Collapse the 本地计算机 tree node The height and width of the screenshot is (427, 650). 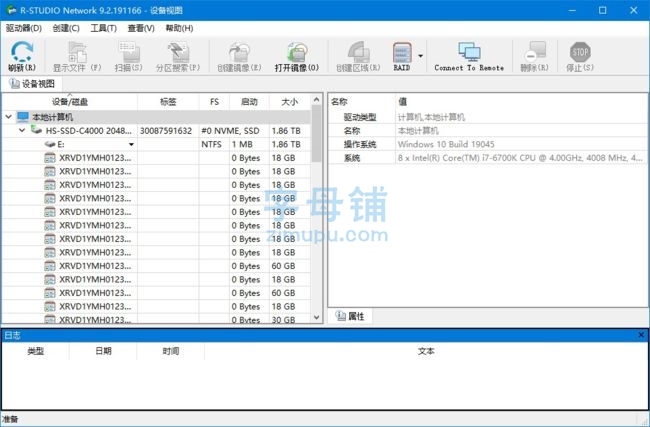[x=9, y=117]
